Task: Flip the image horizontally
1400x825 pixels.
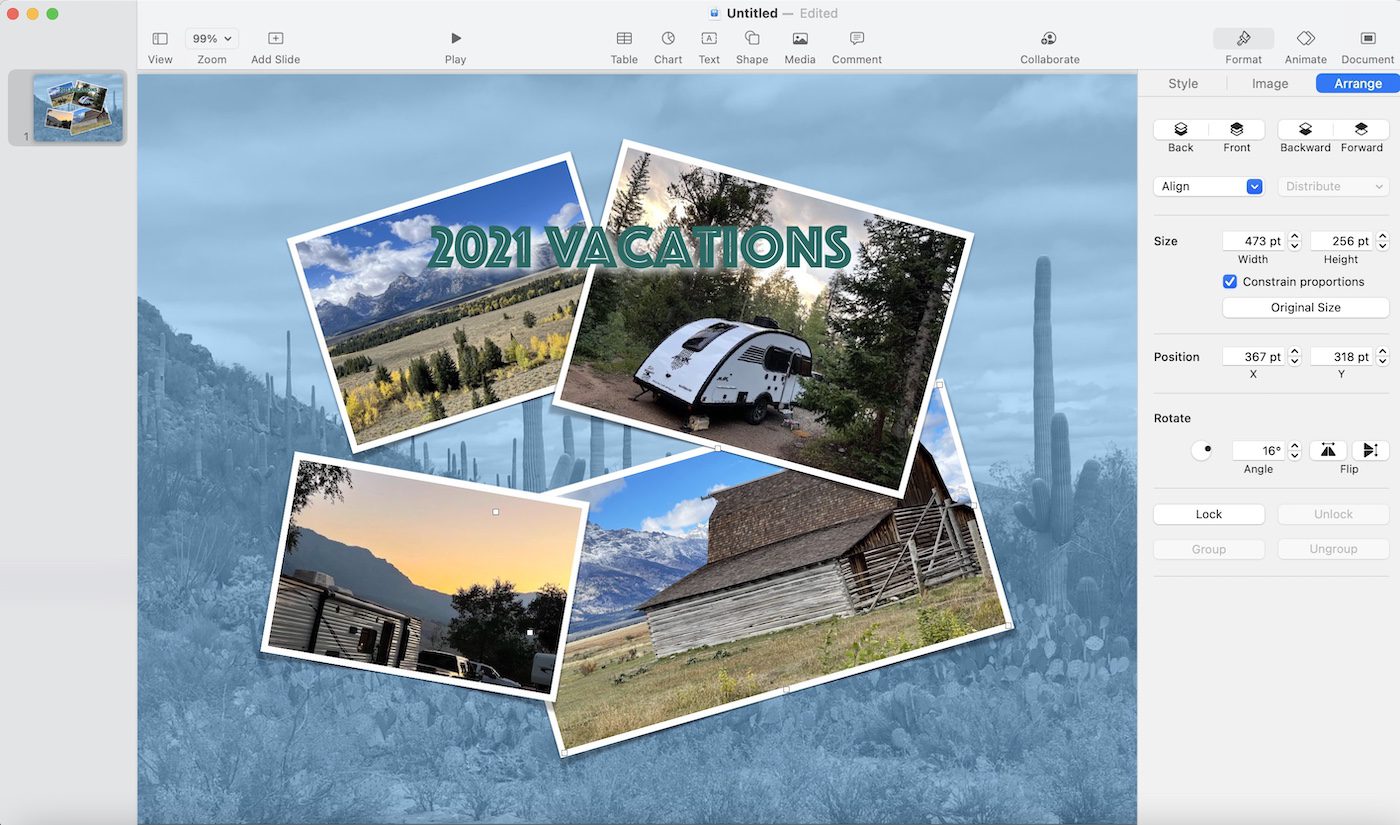Action: click(1328, 450)
